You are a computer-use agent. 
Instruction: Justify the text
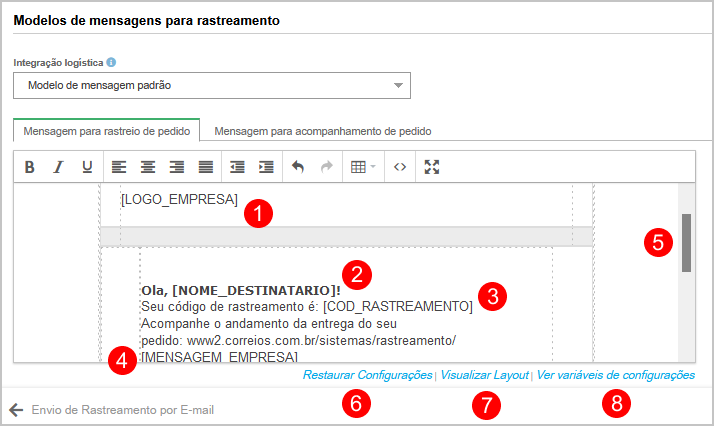206,167
